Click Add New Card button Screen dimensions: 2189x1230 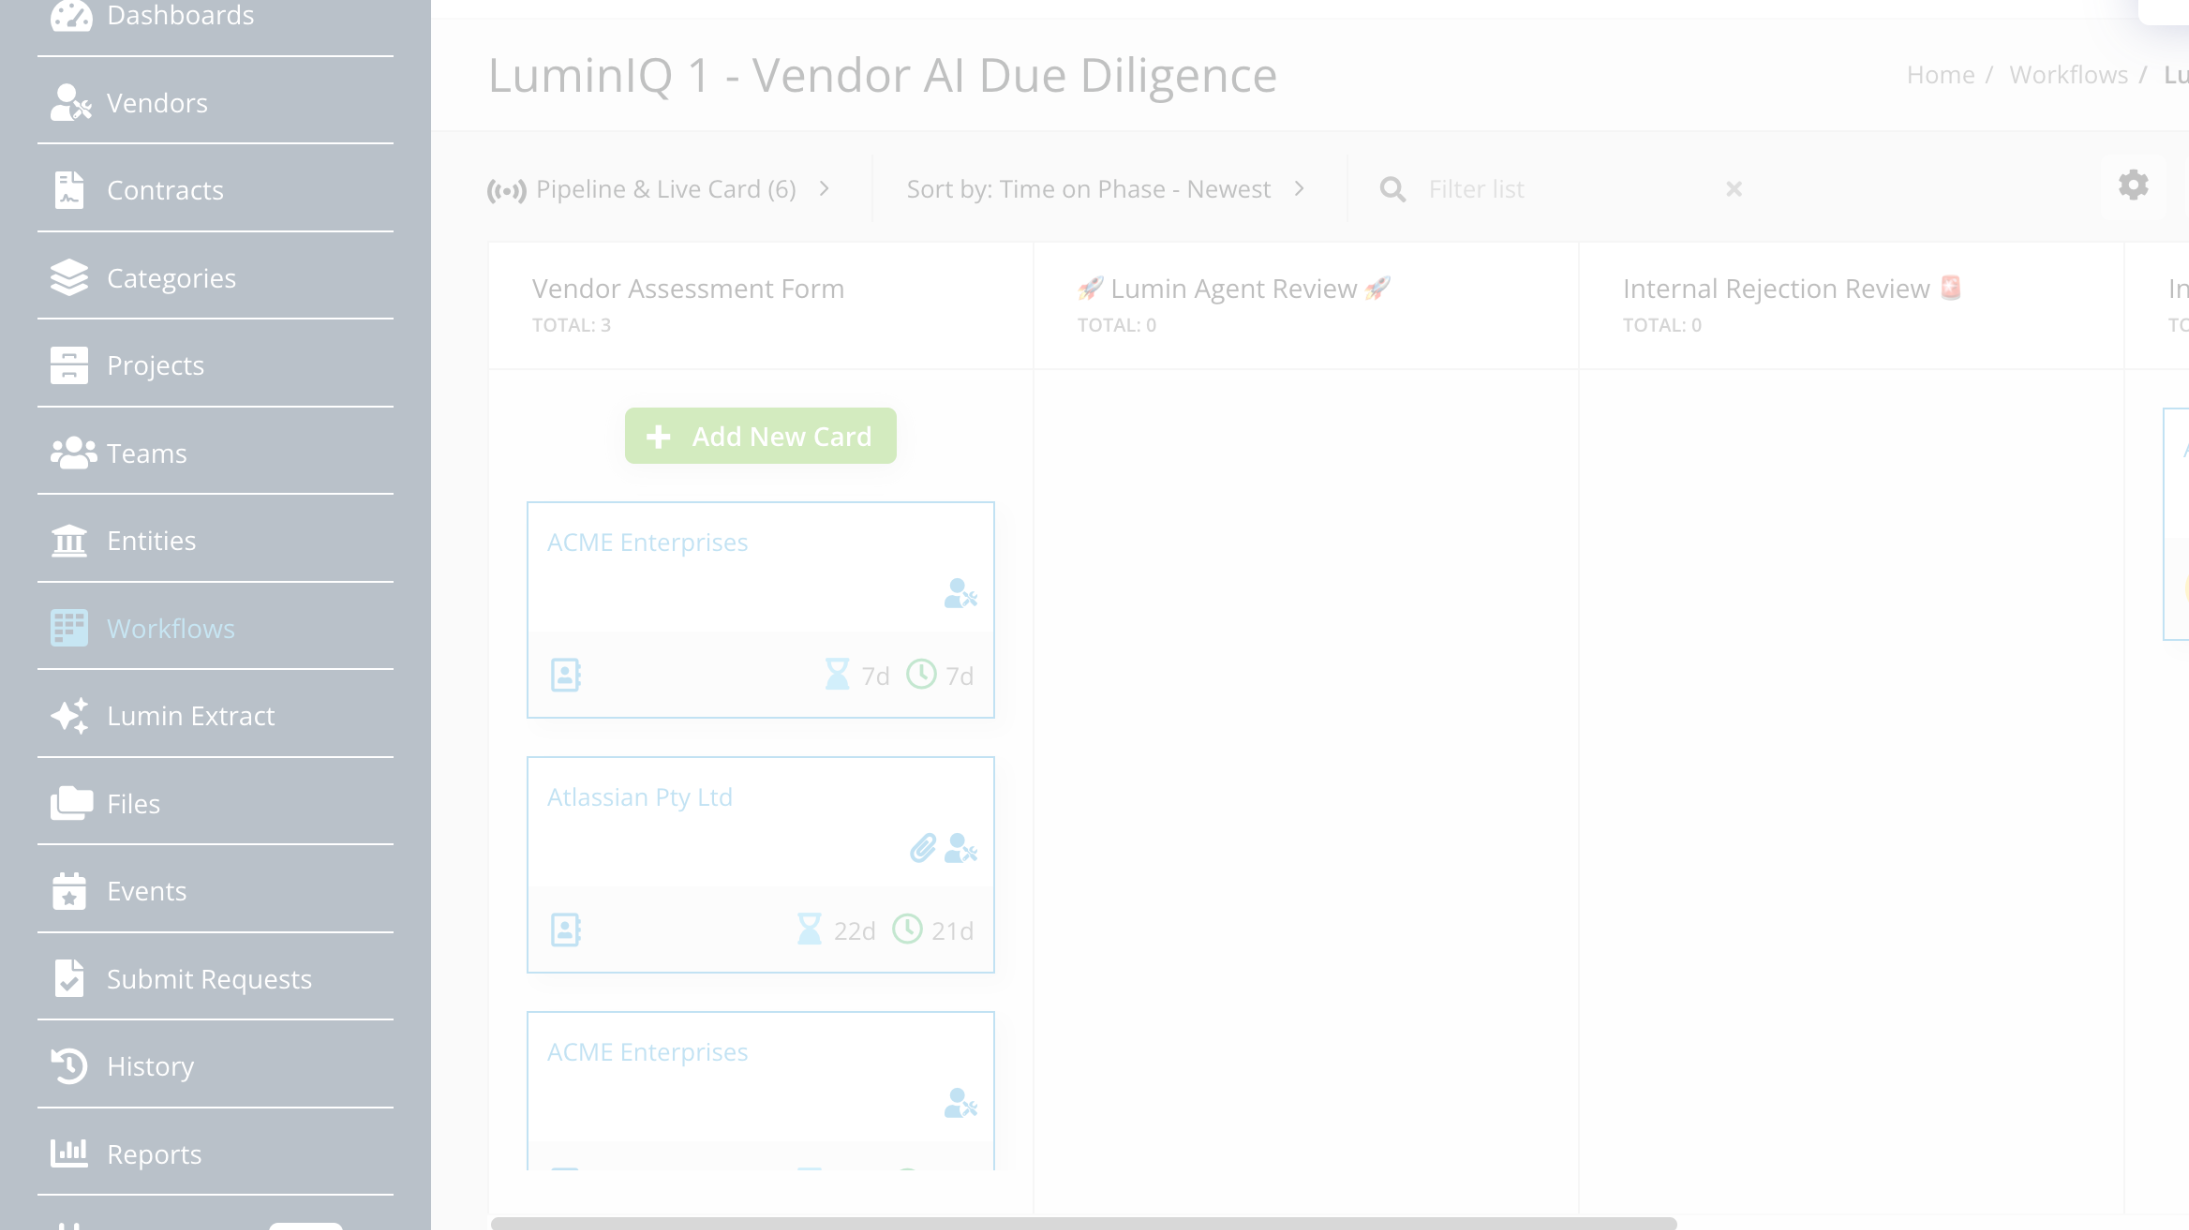click(760, 436)
